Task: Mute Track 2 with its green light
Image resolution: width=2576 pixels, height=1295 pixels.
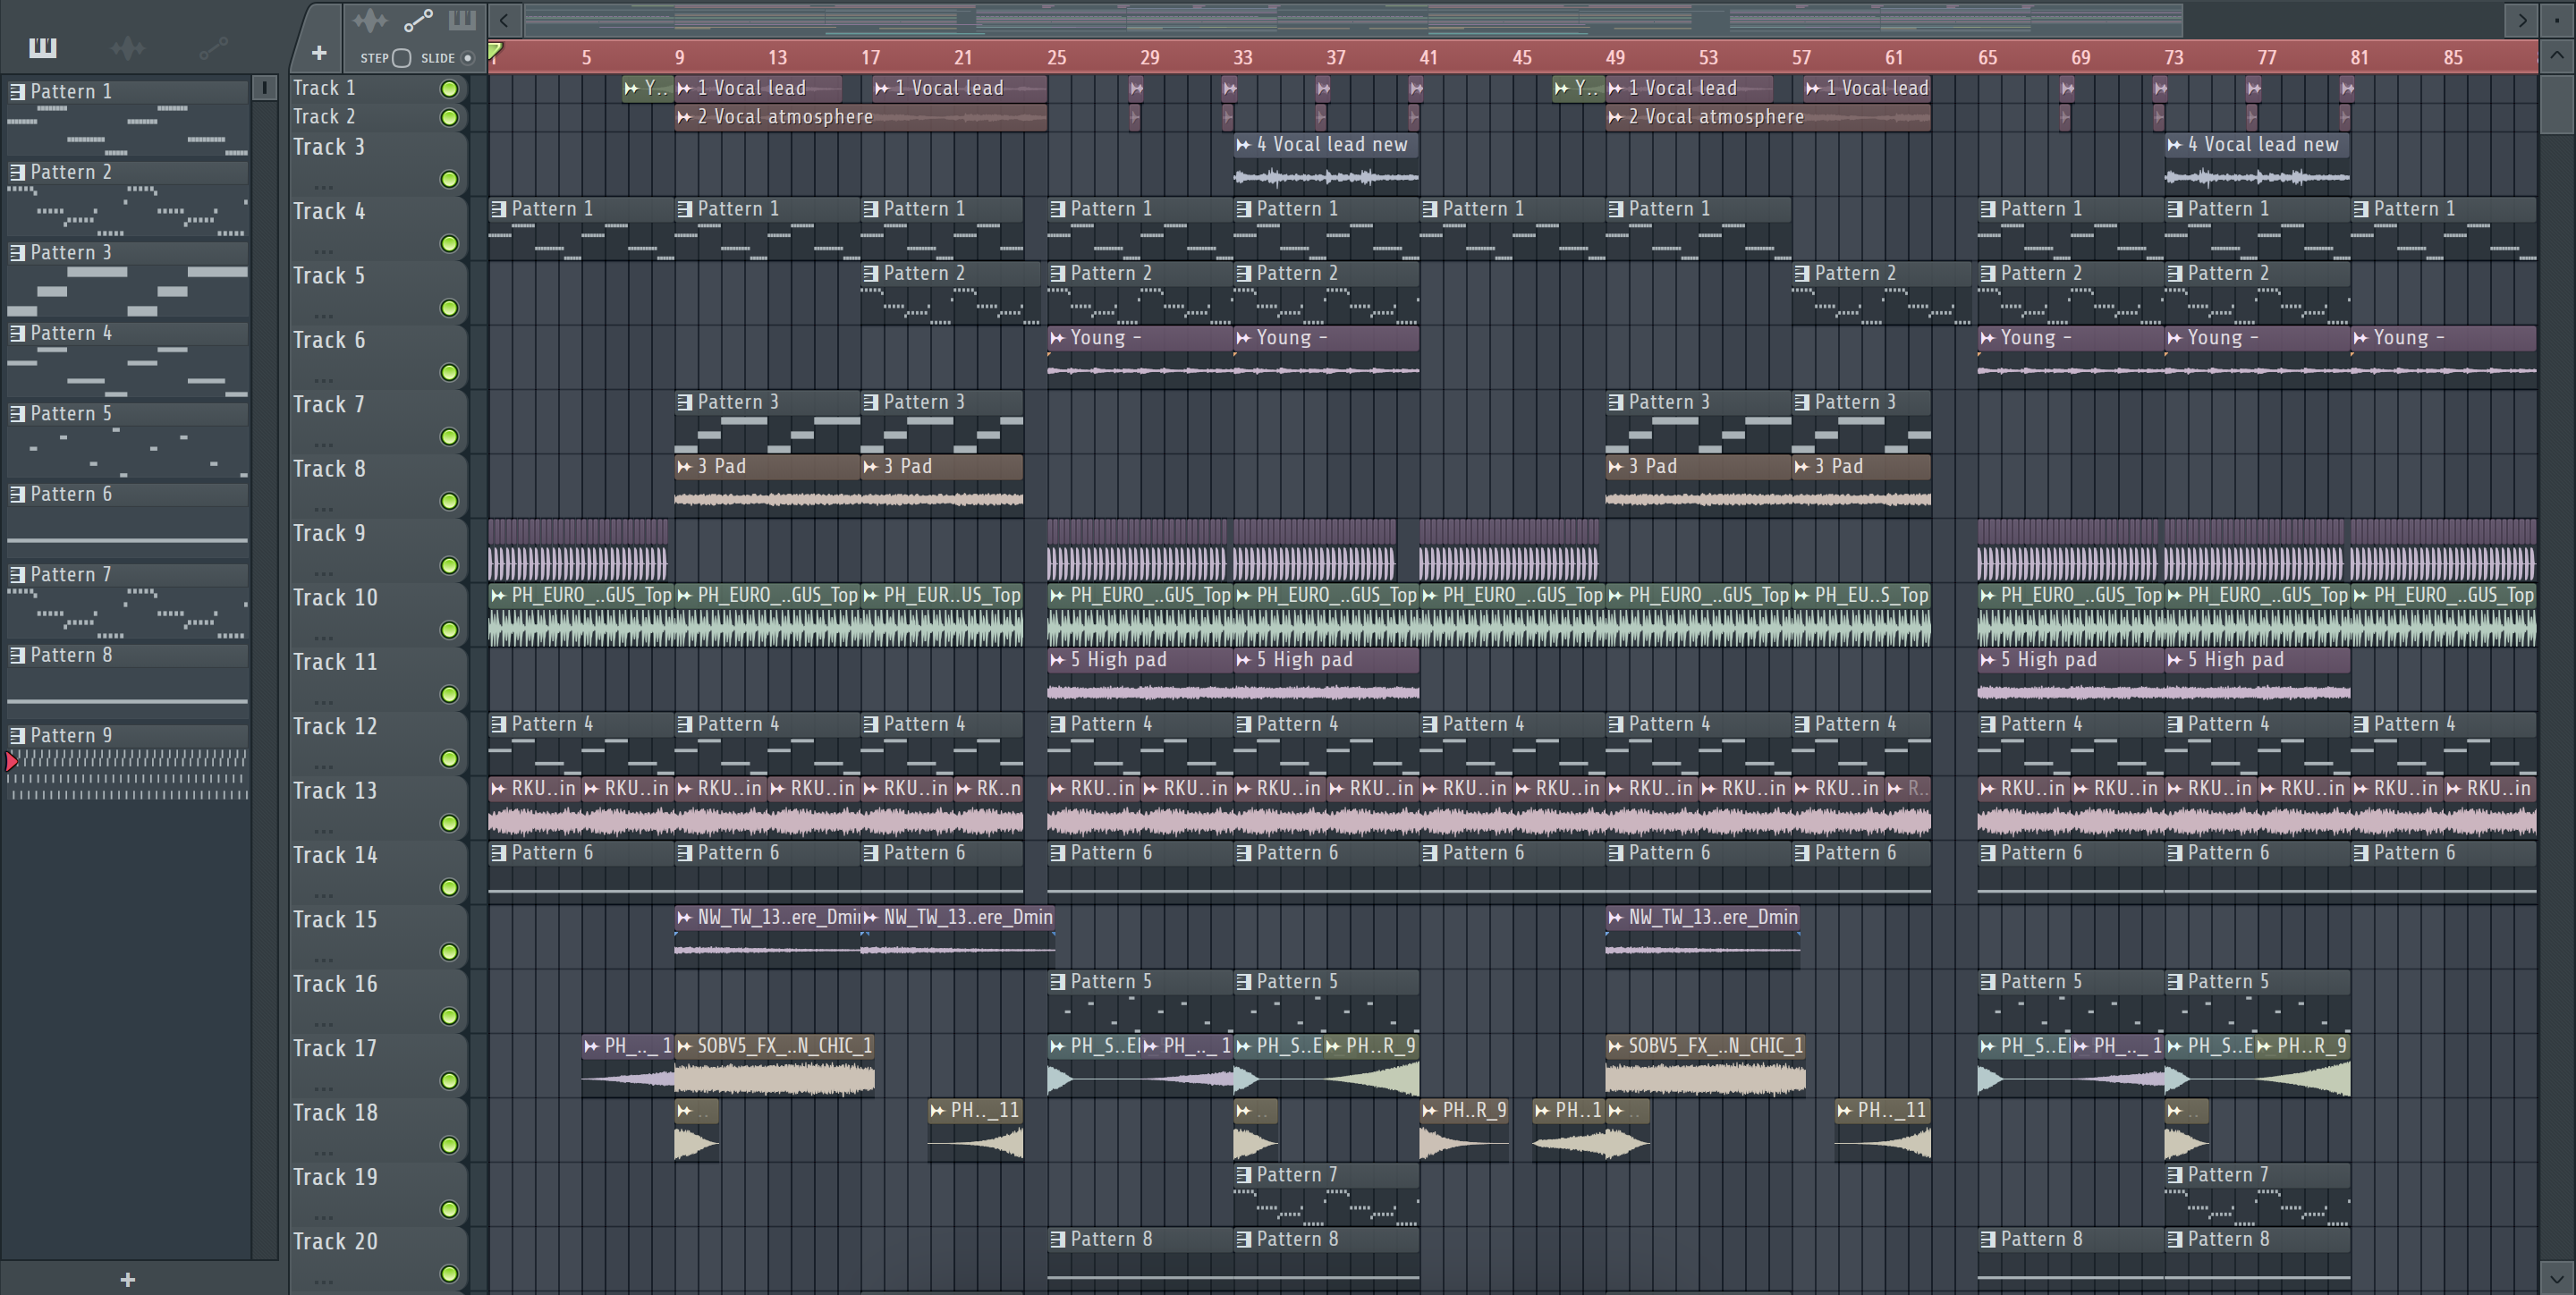Action: pos(450,118)
